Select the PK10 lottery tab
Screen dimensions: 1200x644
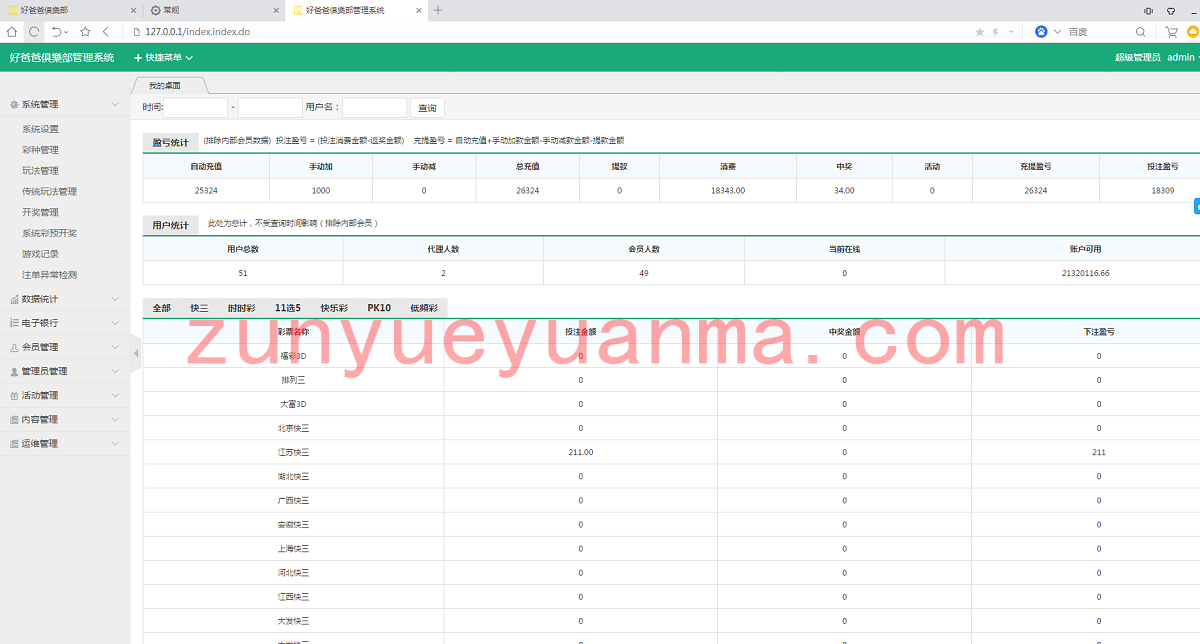[379, 308]
